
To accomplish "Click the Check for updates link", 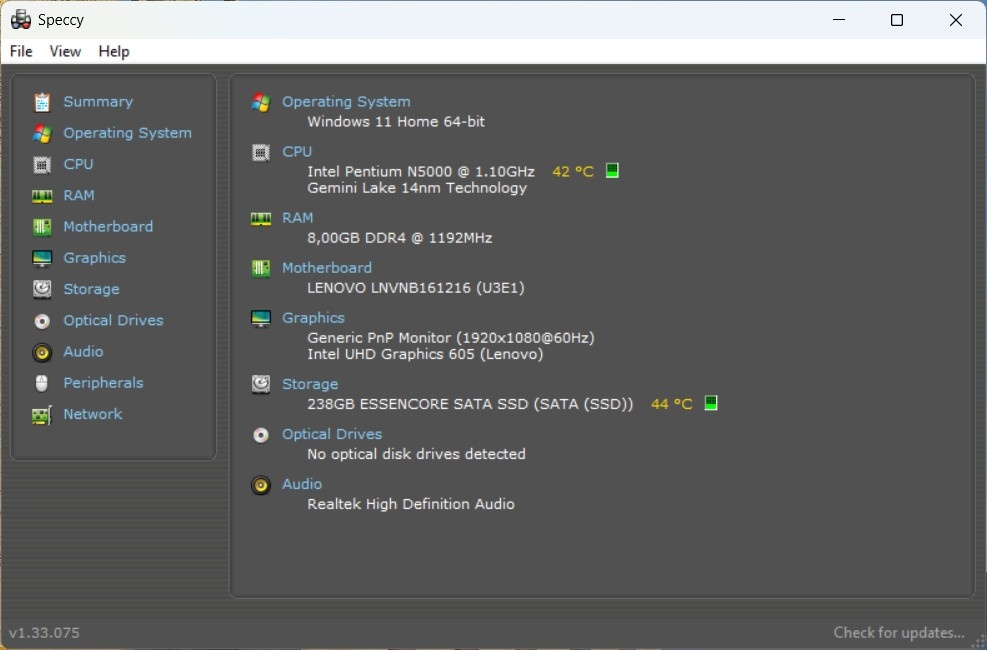I will [x=898, y=632].
